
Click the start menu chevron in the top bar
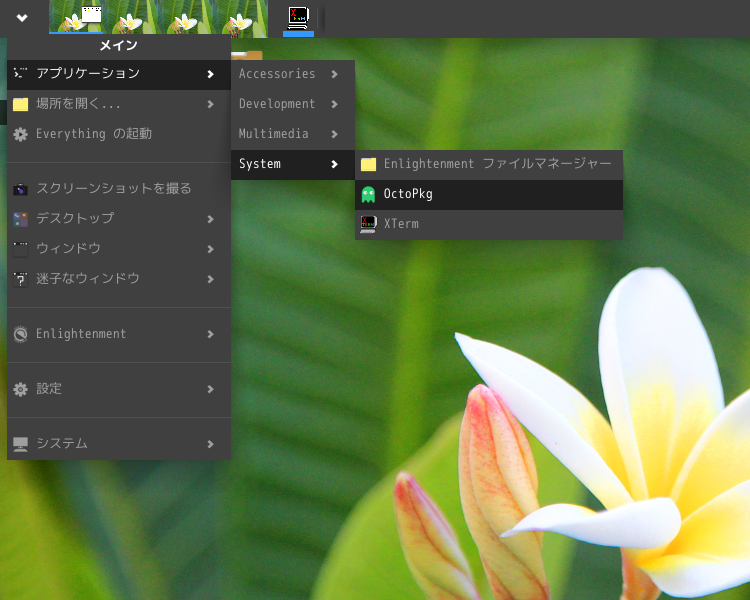click(x=22, y=18)
